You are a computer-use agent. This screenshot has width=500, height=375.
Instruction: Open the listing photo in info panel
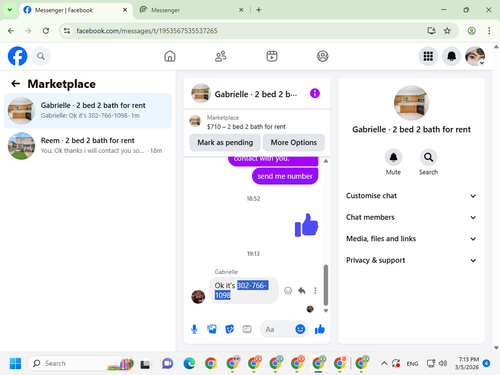tap(411, 103)
